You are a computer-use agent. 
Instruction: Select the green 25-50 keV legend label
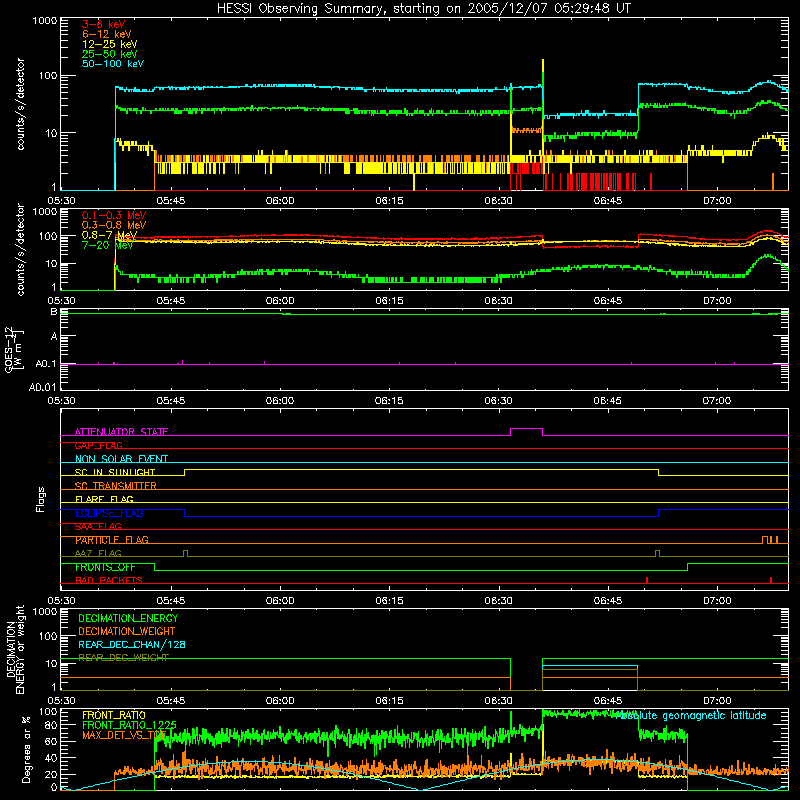(110, 54)
